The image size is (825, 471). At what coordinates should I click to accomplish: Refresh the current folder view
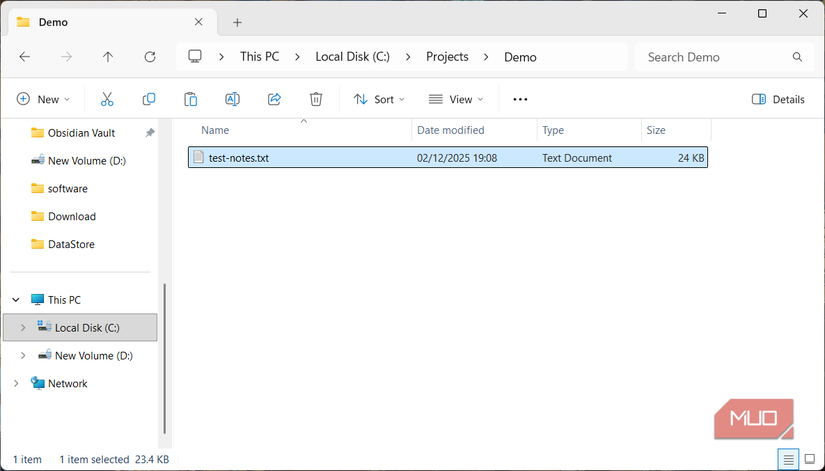tap(150, 57)
